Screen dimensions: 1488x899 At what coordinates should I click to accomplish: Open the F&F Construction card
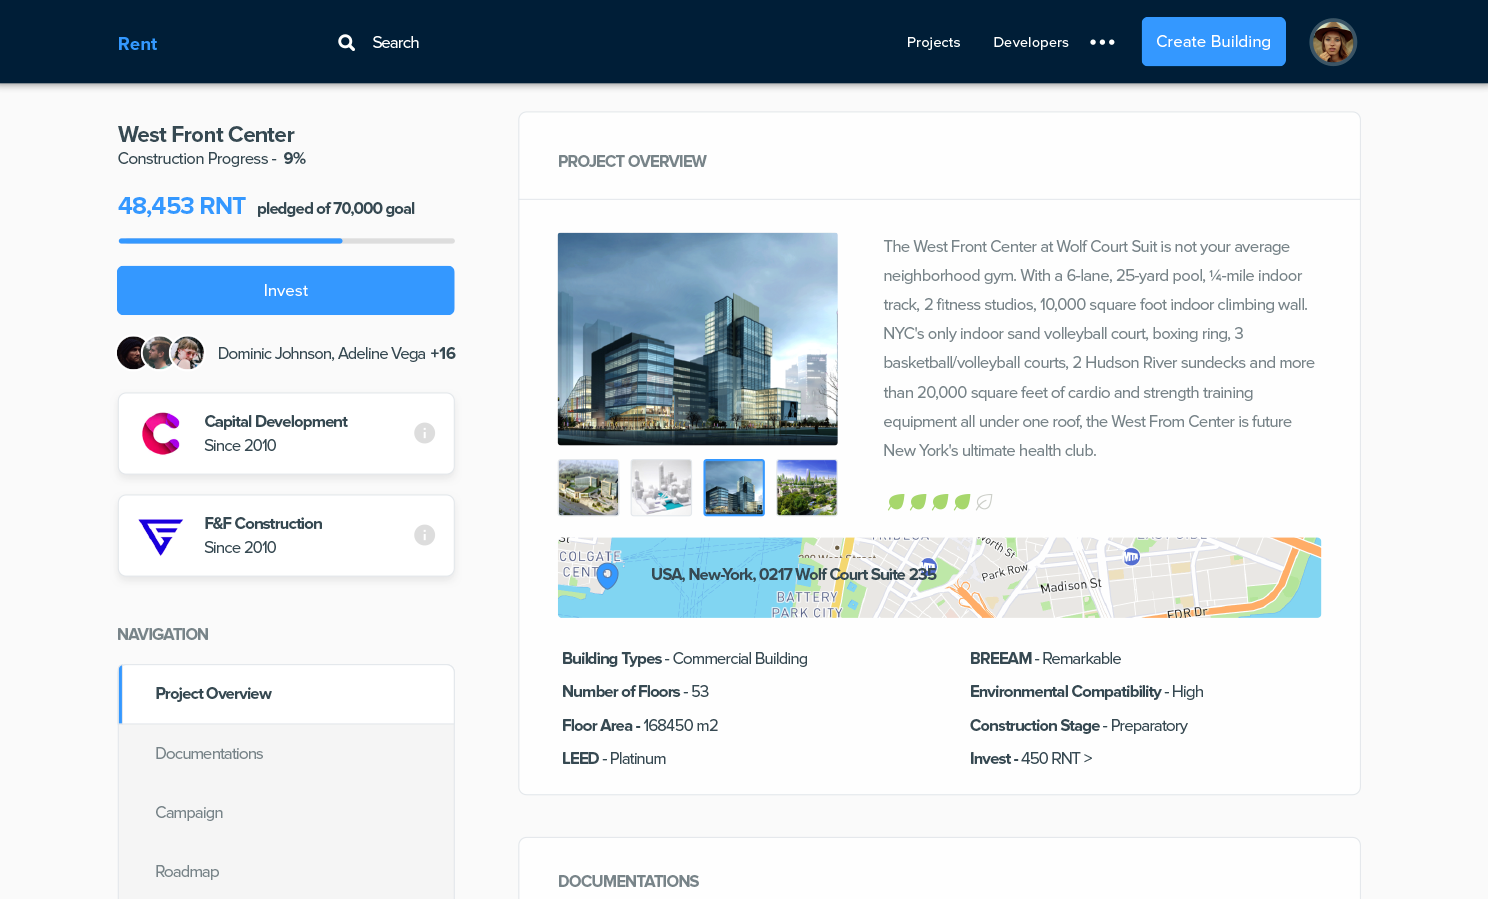[286, 535]
